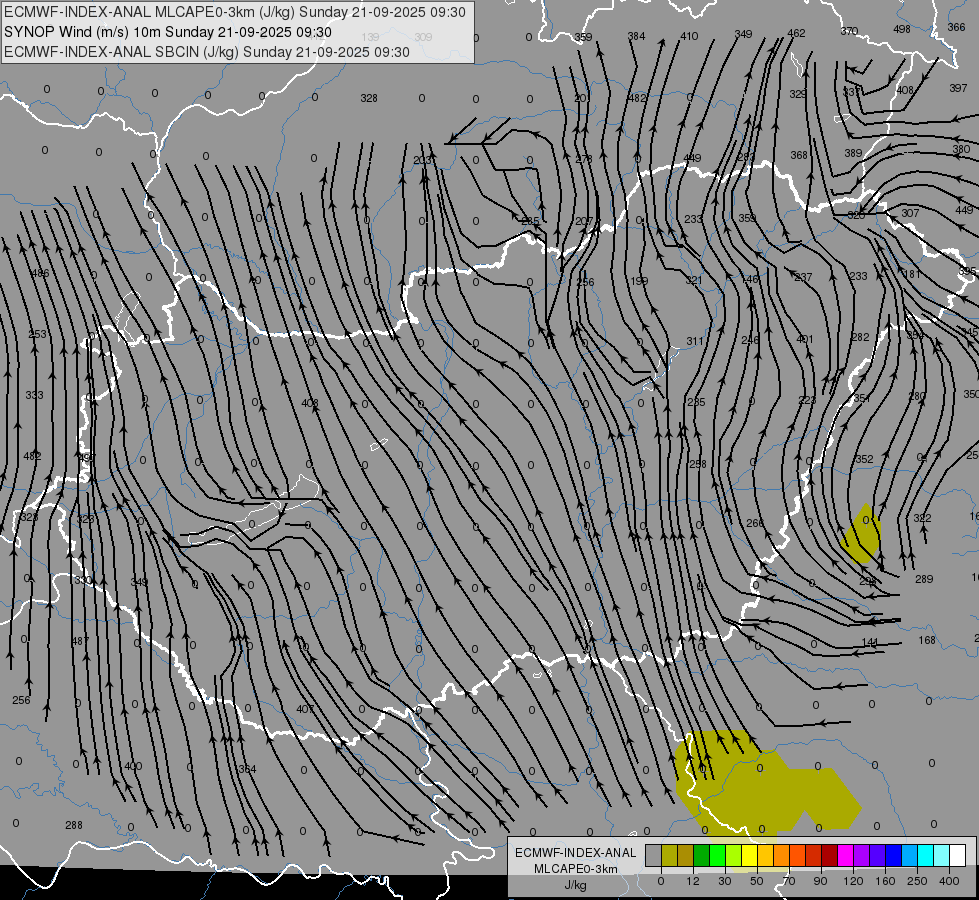Click the legend tick label '120'

[x=853, y=881]
